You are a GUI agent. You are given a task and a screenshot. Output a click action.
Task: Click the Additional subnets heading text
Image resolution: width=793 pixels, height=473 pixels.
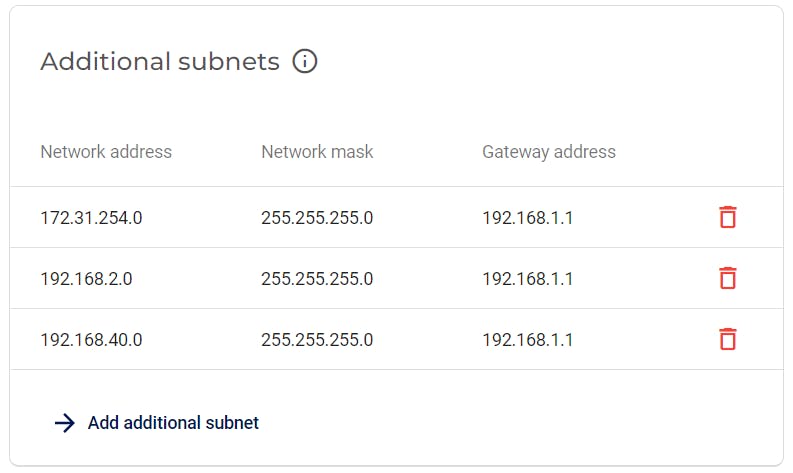tap(160, 62)
